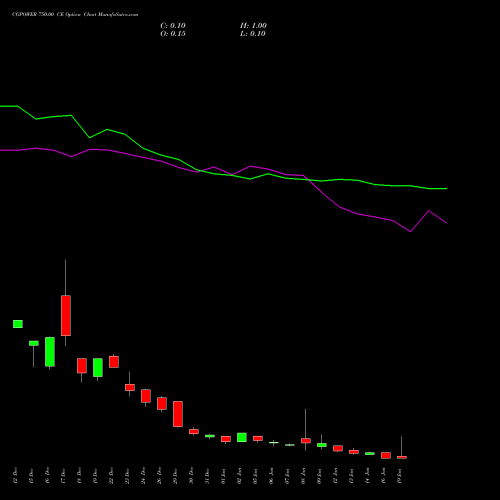Select the open value O: 0.15
This screenshot has width=500, height=500.
[x=173, y=34]
